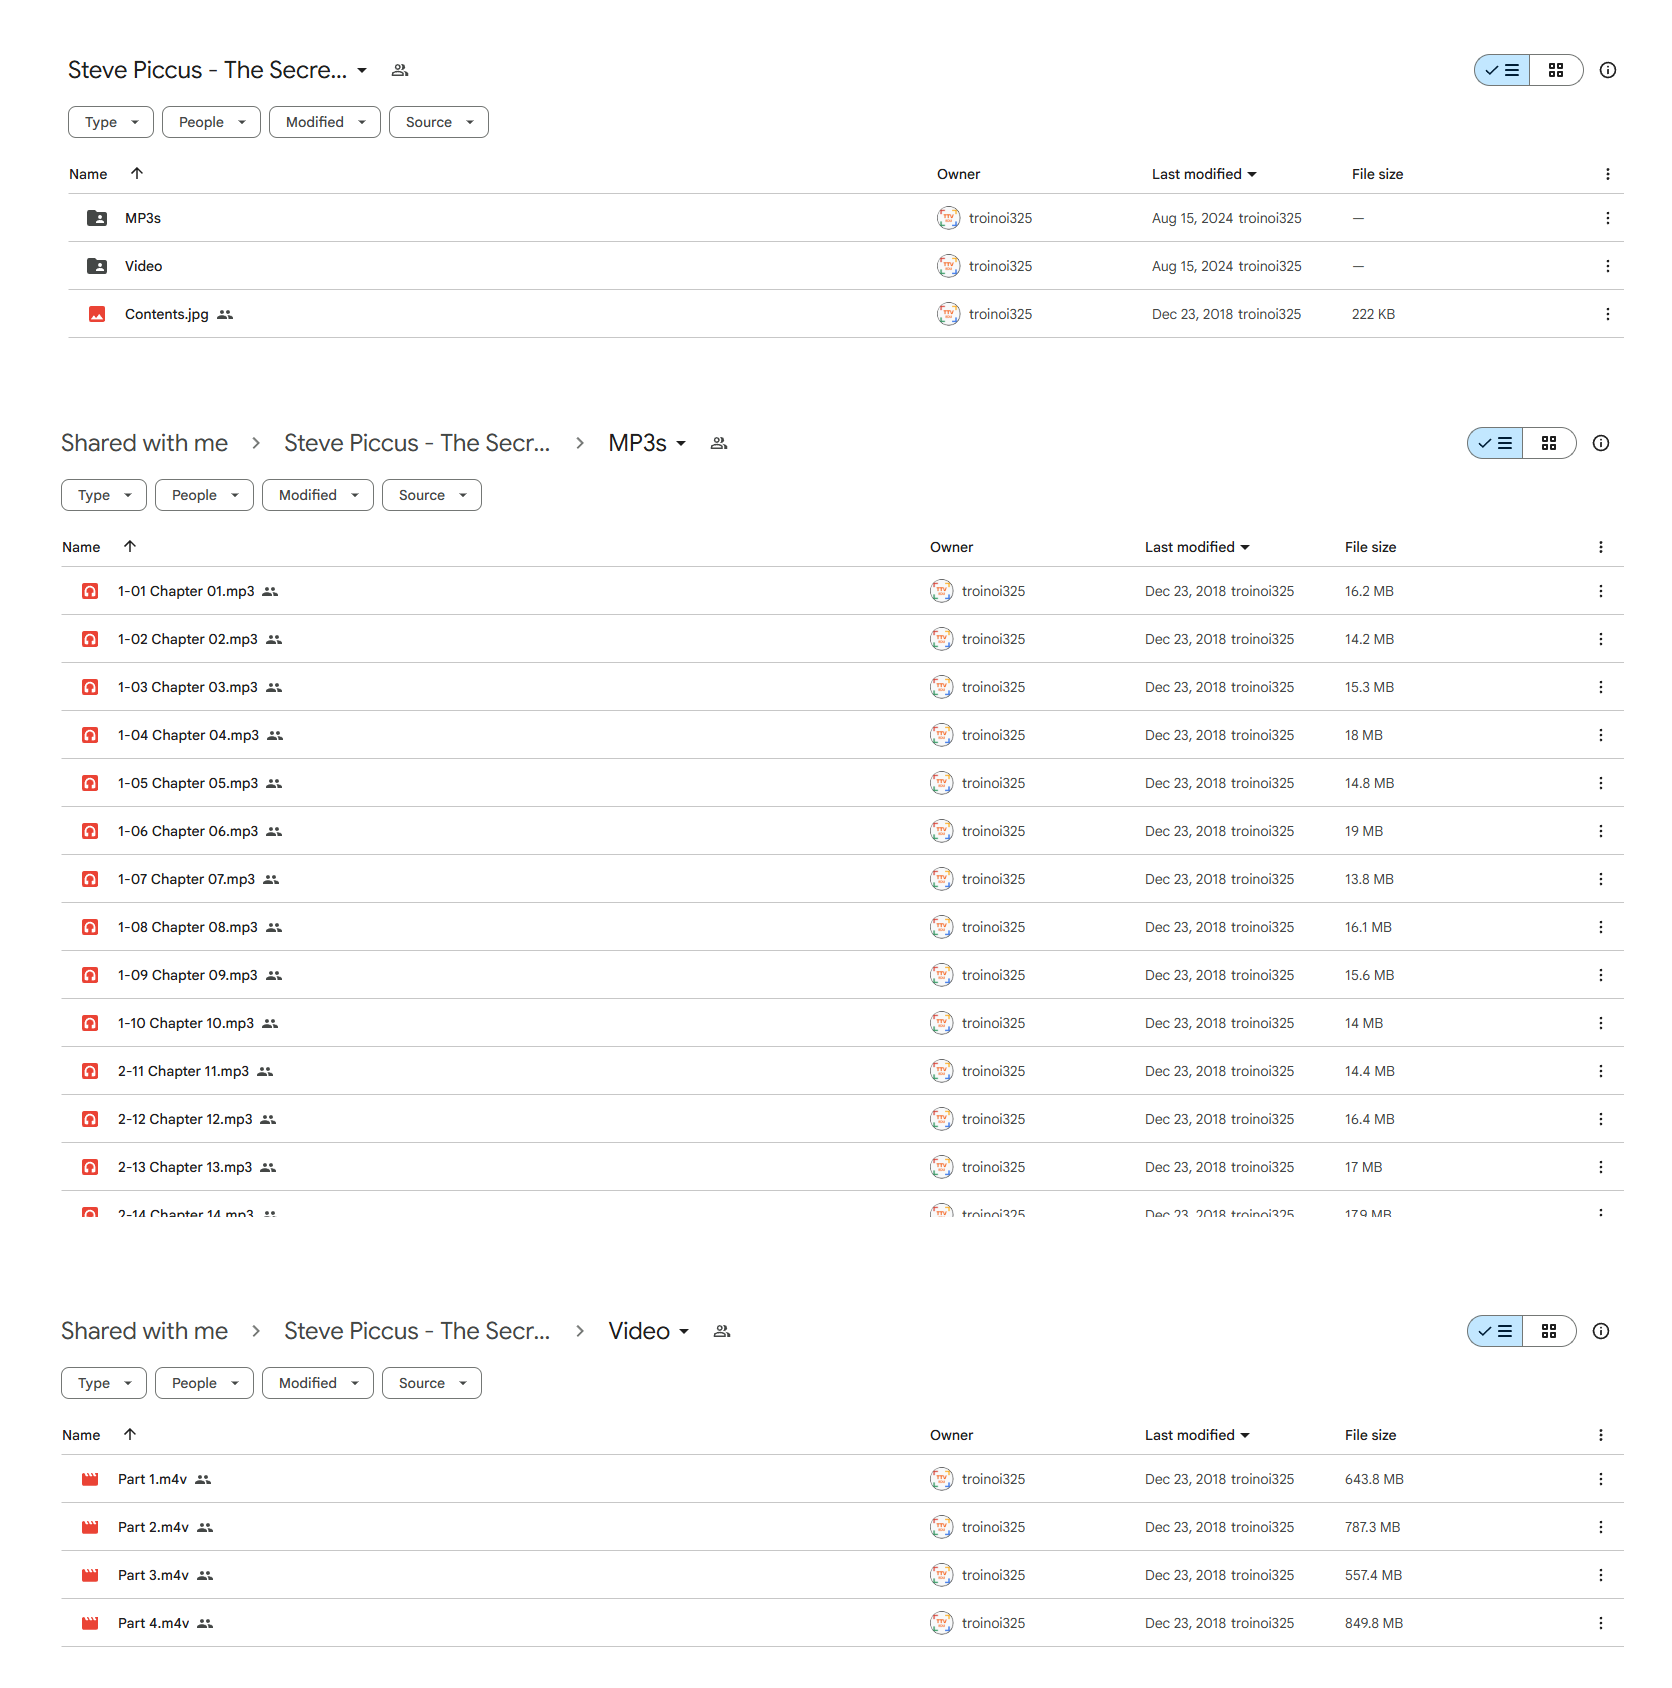Open Modified filter in top section
1672x1688 pixels.
325,122
